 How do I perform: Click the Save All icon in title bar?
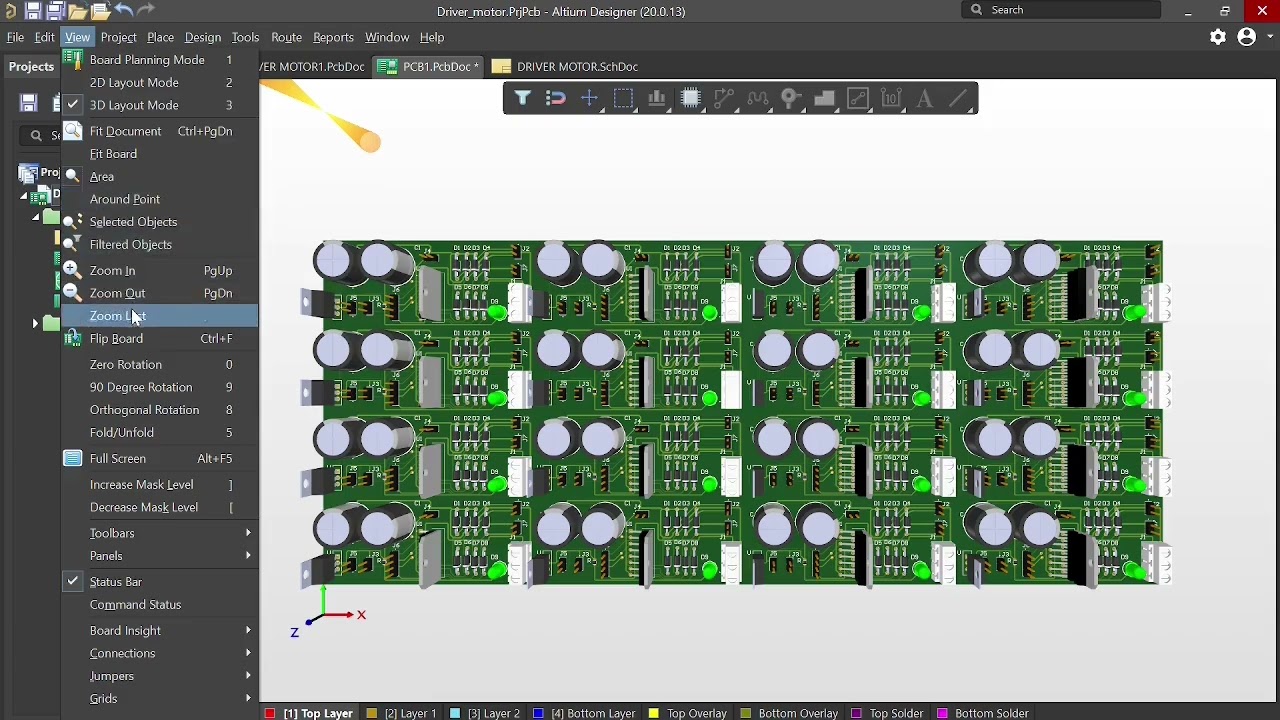(55, 11)
